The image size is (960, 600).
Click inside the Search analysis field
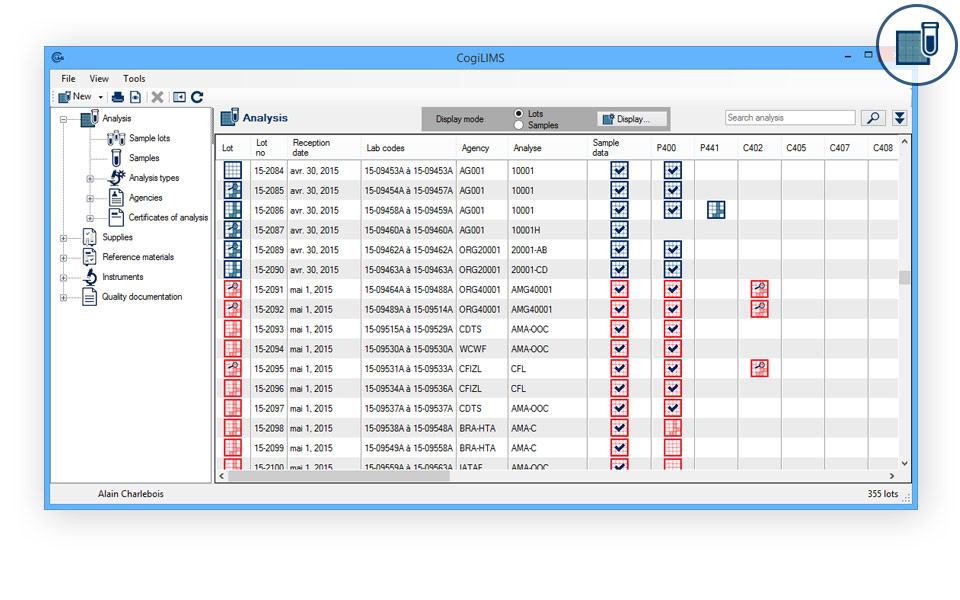[x=790, y=117]
